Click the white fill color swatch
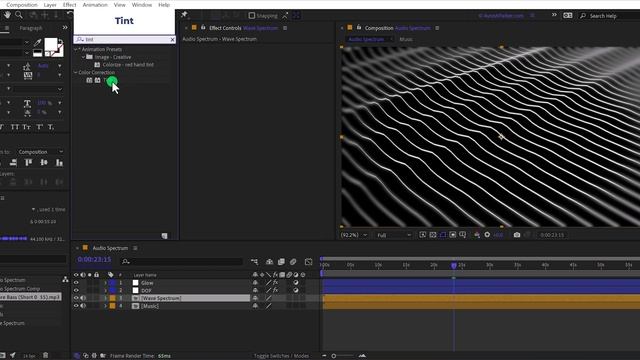This screenshot has width=640, height=360. coord(51,44)
